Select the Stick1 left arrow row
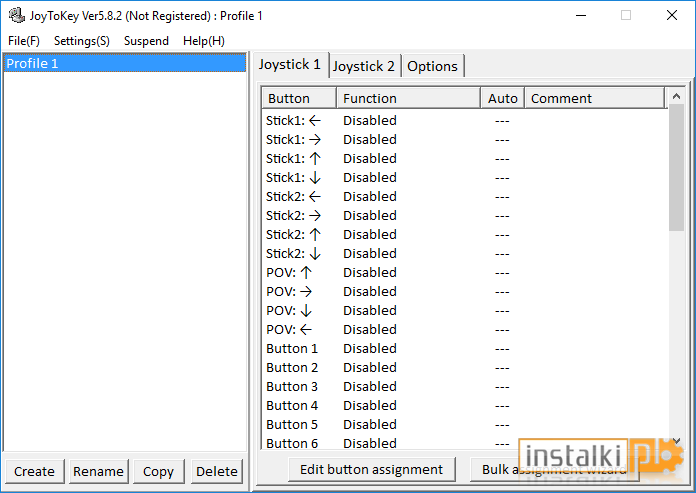Image resolution: width=696 pixels, height=493 pixels. click(x=464, y=120)
